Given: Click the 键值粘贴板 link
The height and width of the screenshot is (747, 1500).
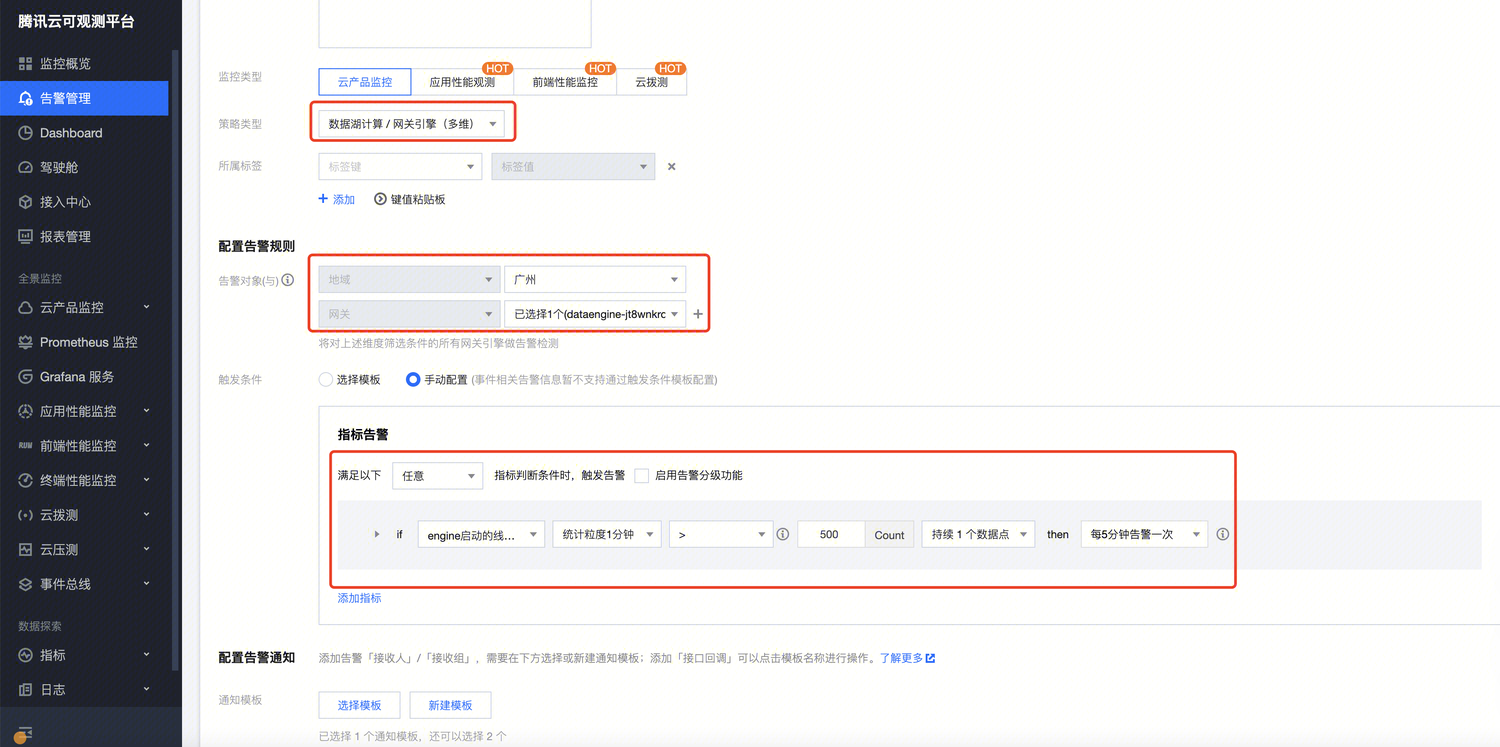Looking at the screenshot, I should click(x=418, y=199).
